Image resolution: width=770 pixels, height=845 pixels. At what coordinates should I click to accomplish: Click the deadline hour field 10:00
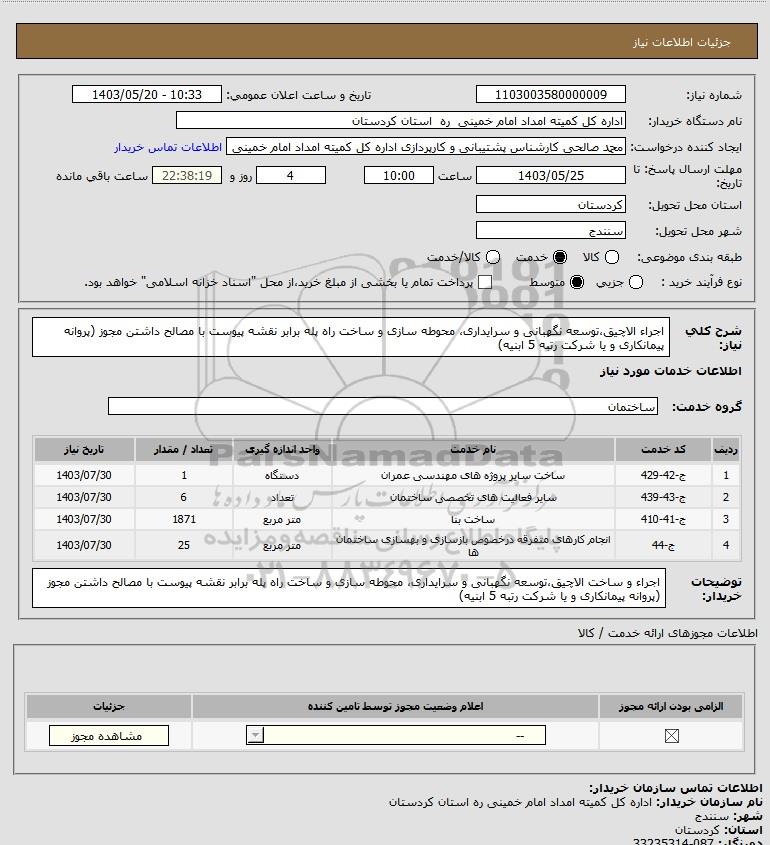[x=399, y=175]
